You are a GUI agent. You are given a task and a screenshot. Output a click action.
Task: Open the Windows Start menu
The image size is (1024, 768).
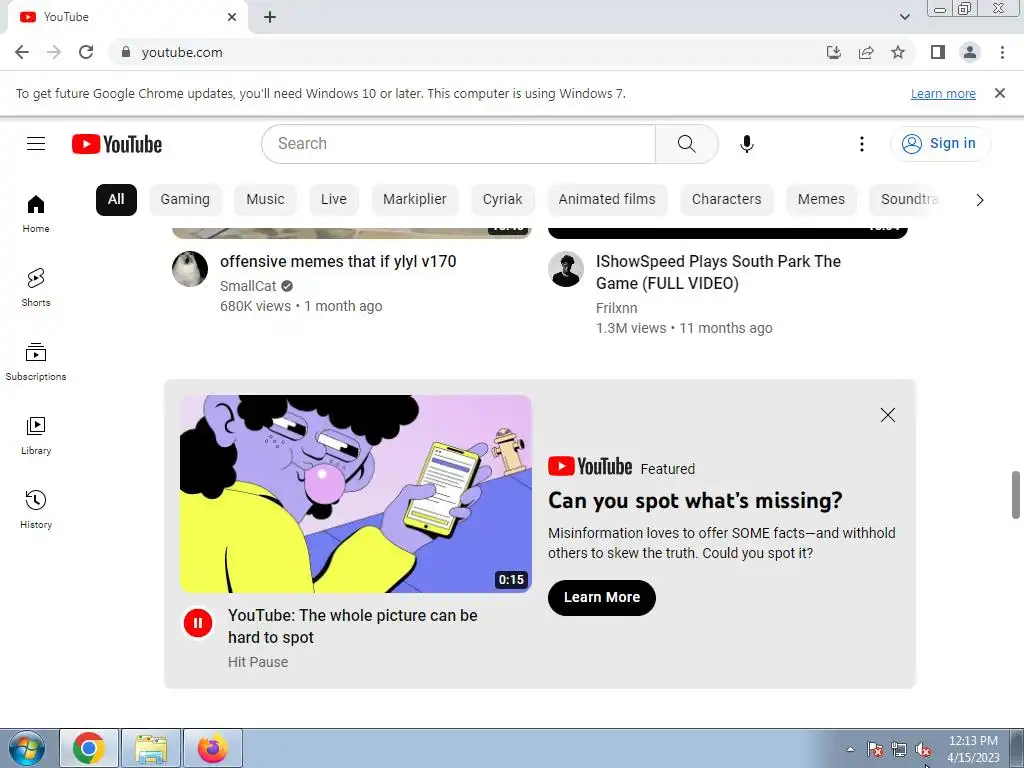[27, 748]
